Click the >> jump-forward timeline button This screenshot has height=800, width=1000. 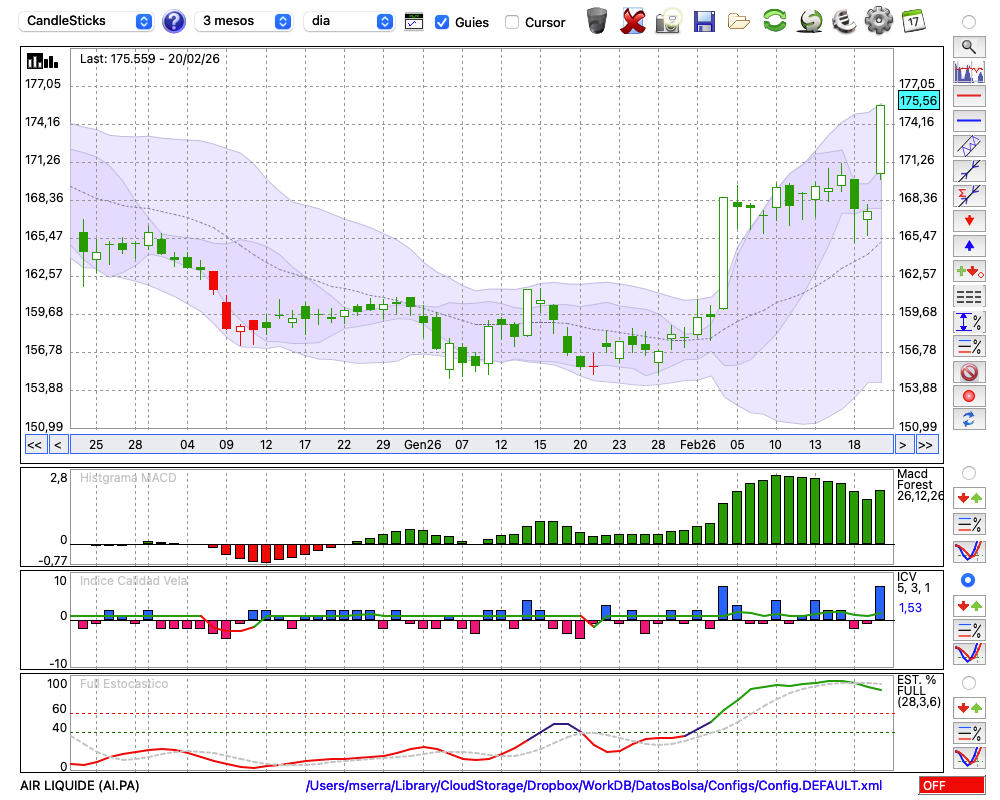click(926, 445)
